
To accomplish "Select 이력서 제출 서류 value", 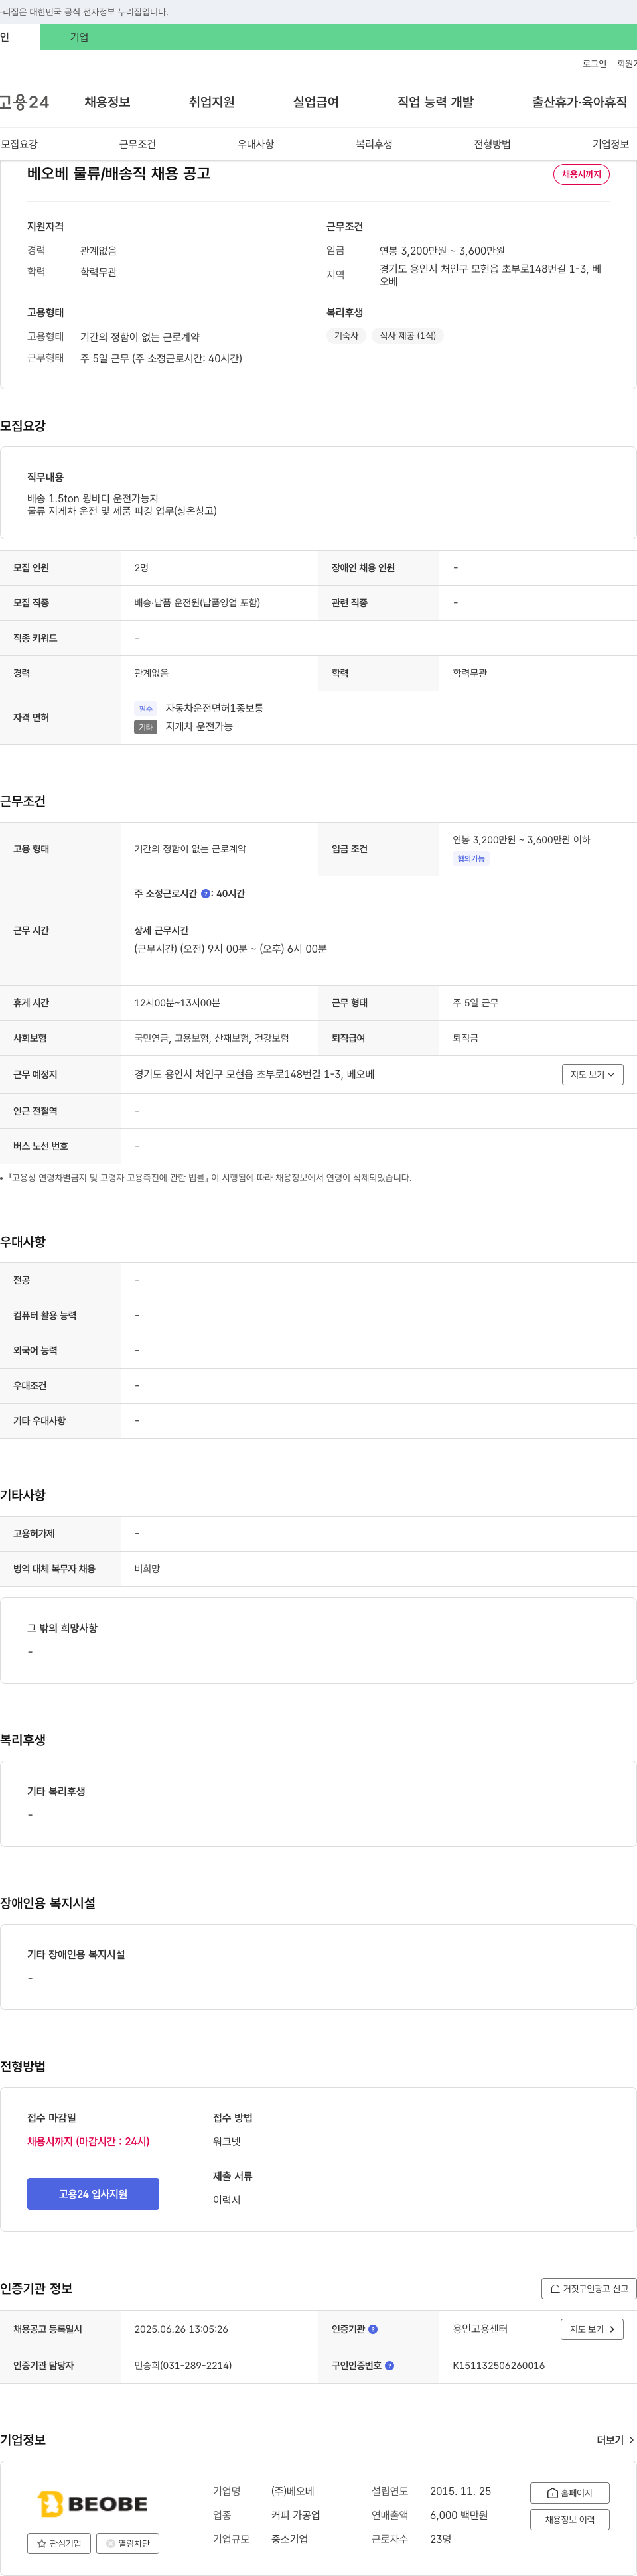I will (x=226, y=2200).
